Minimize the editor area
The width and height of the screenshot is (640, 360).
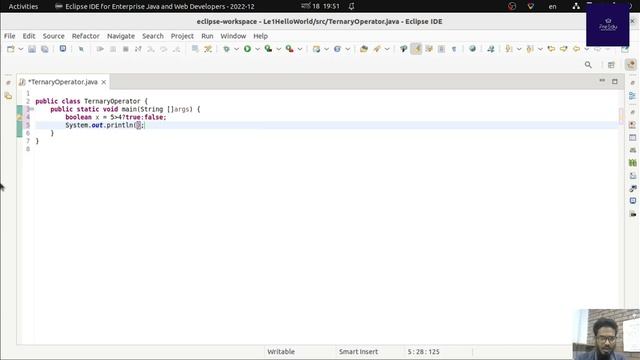(x=602, y=81)
